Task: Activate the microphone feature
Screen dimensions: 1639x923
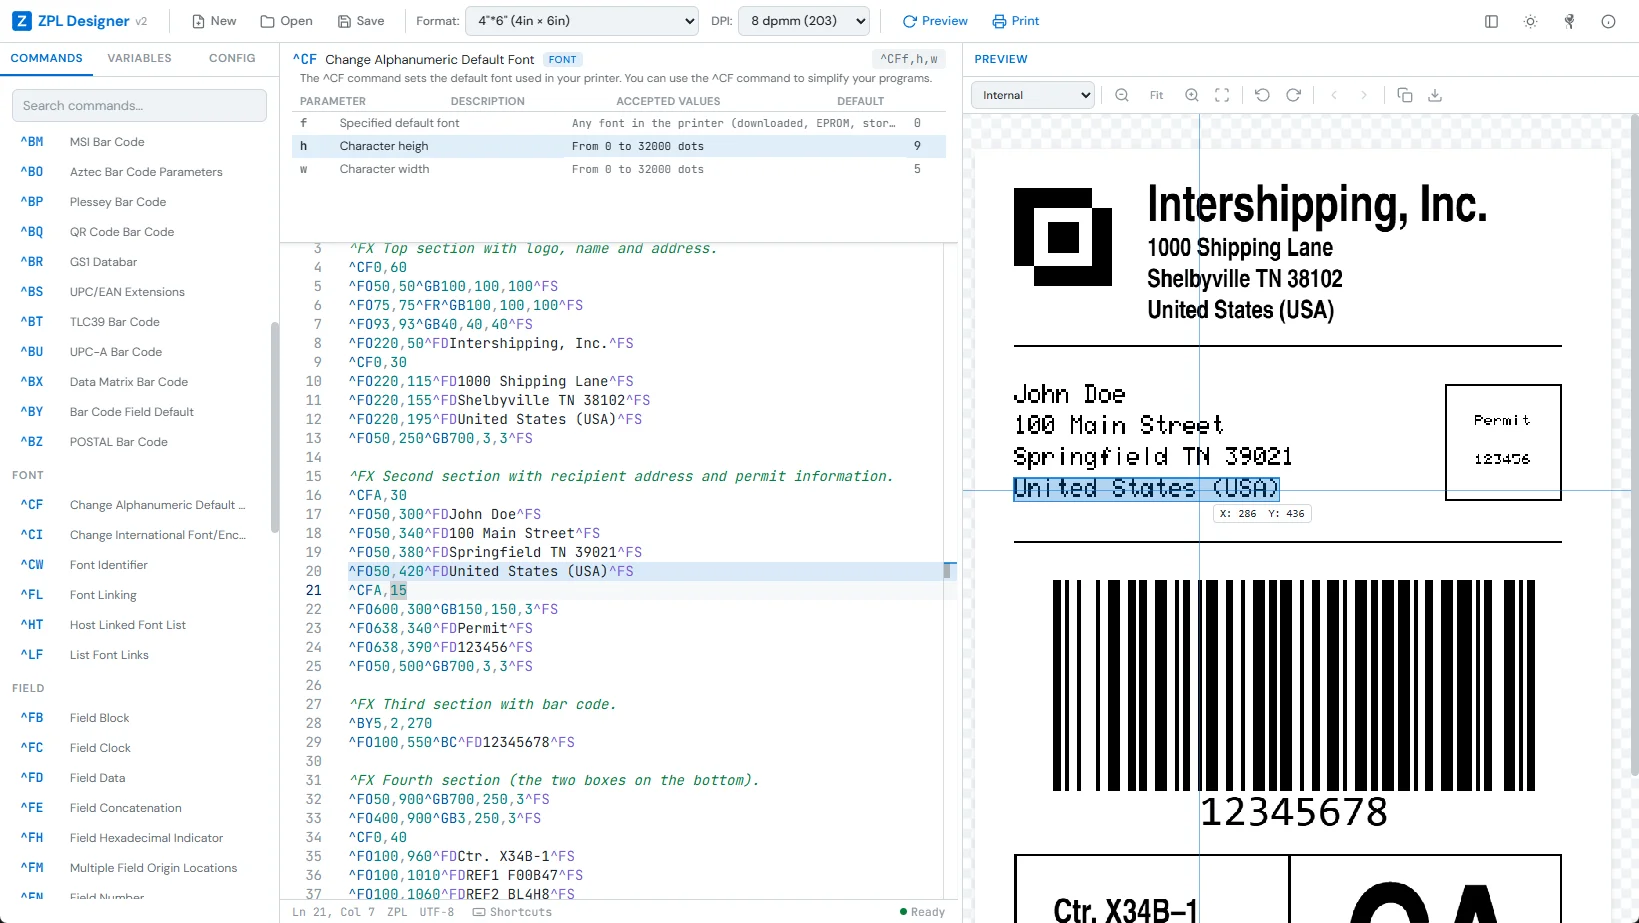Action: [x=1569, y=21]
